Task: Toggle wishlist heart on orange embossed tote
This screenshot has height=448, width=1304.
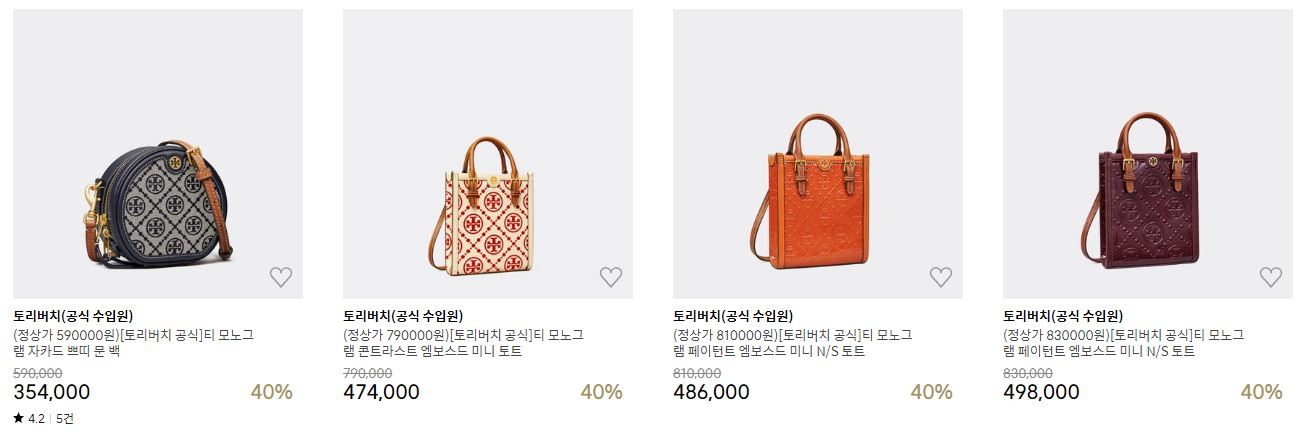Action: click(x=941, y=277)
